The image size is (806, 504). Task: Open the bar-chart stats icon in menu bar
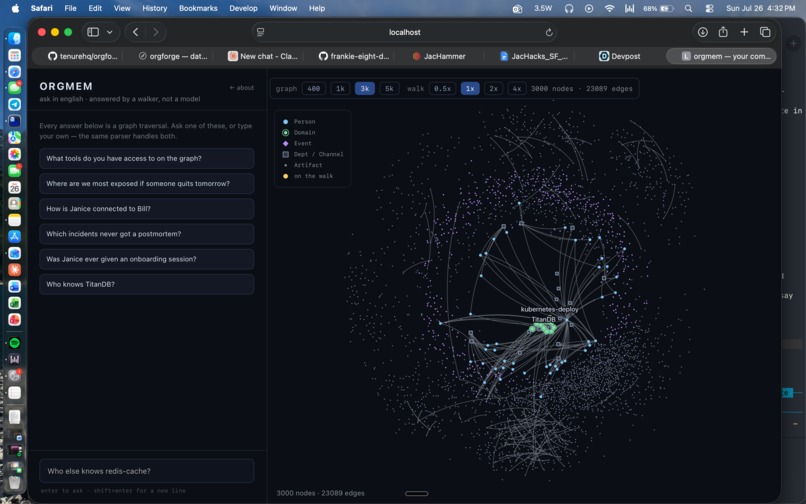pyautogui.click(x=629, y=8)
